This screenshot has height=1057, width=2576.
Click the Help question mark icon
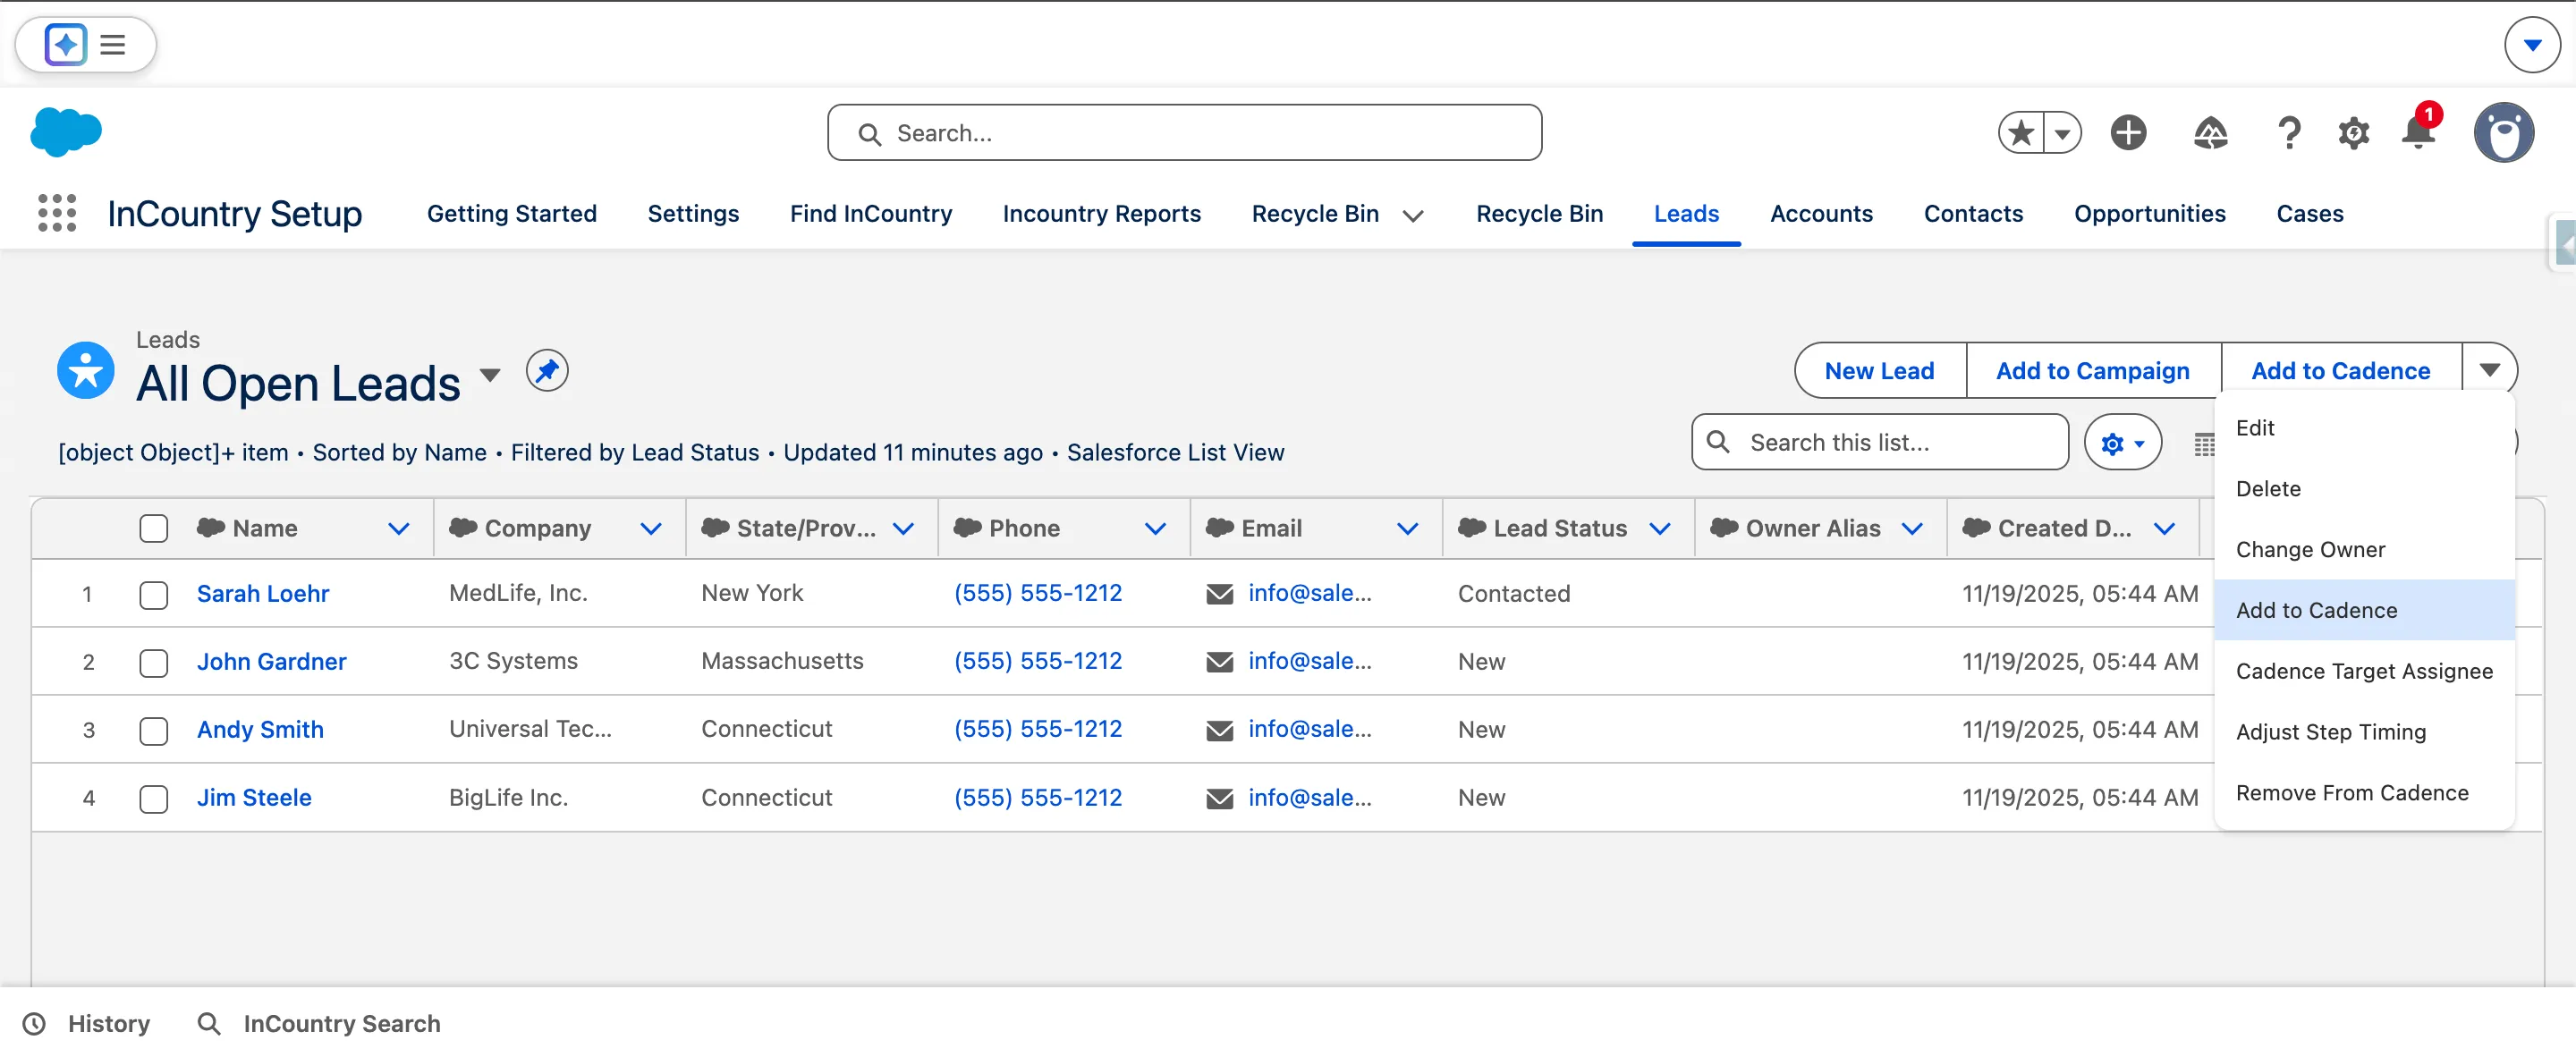pos(2289,133)
